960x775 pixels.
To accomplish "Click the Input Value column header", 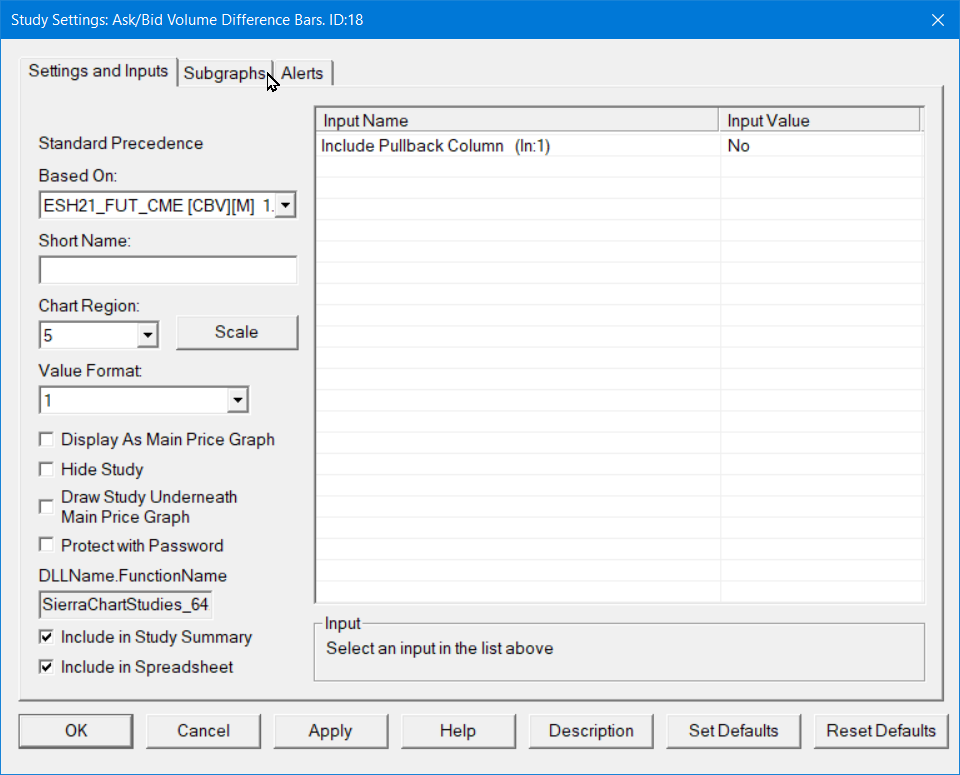I will tap(819, 121).
